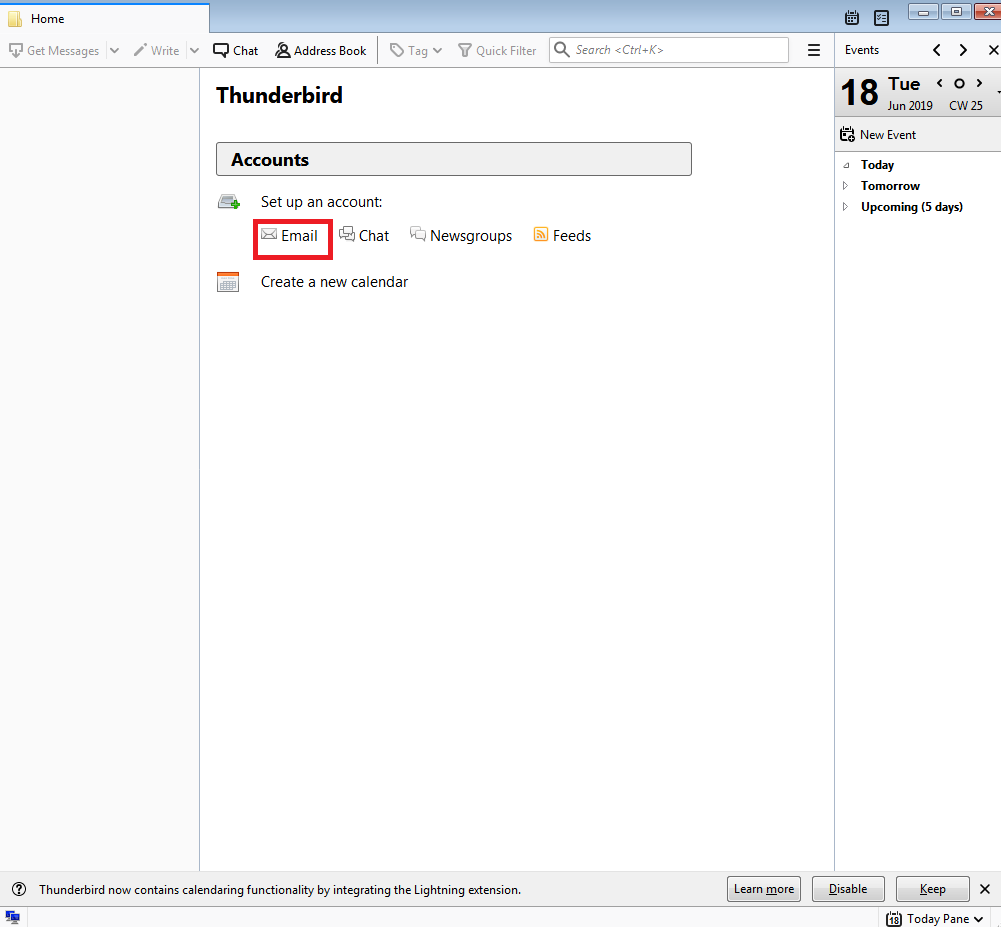Open the Tag dropdown
Image resolution: width=1001 pixels, height=927 pixels.
point(416,50)
